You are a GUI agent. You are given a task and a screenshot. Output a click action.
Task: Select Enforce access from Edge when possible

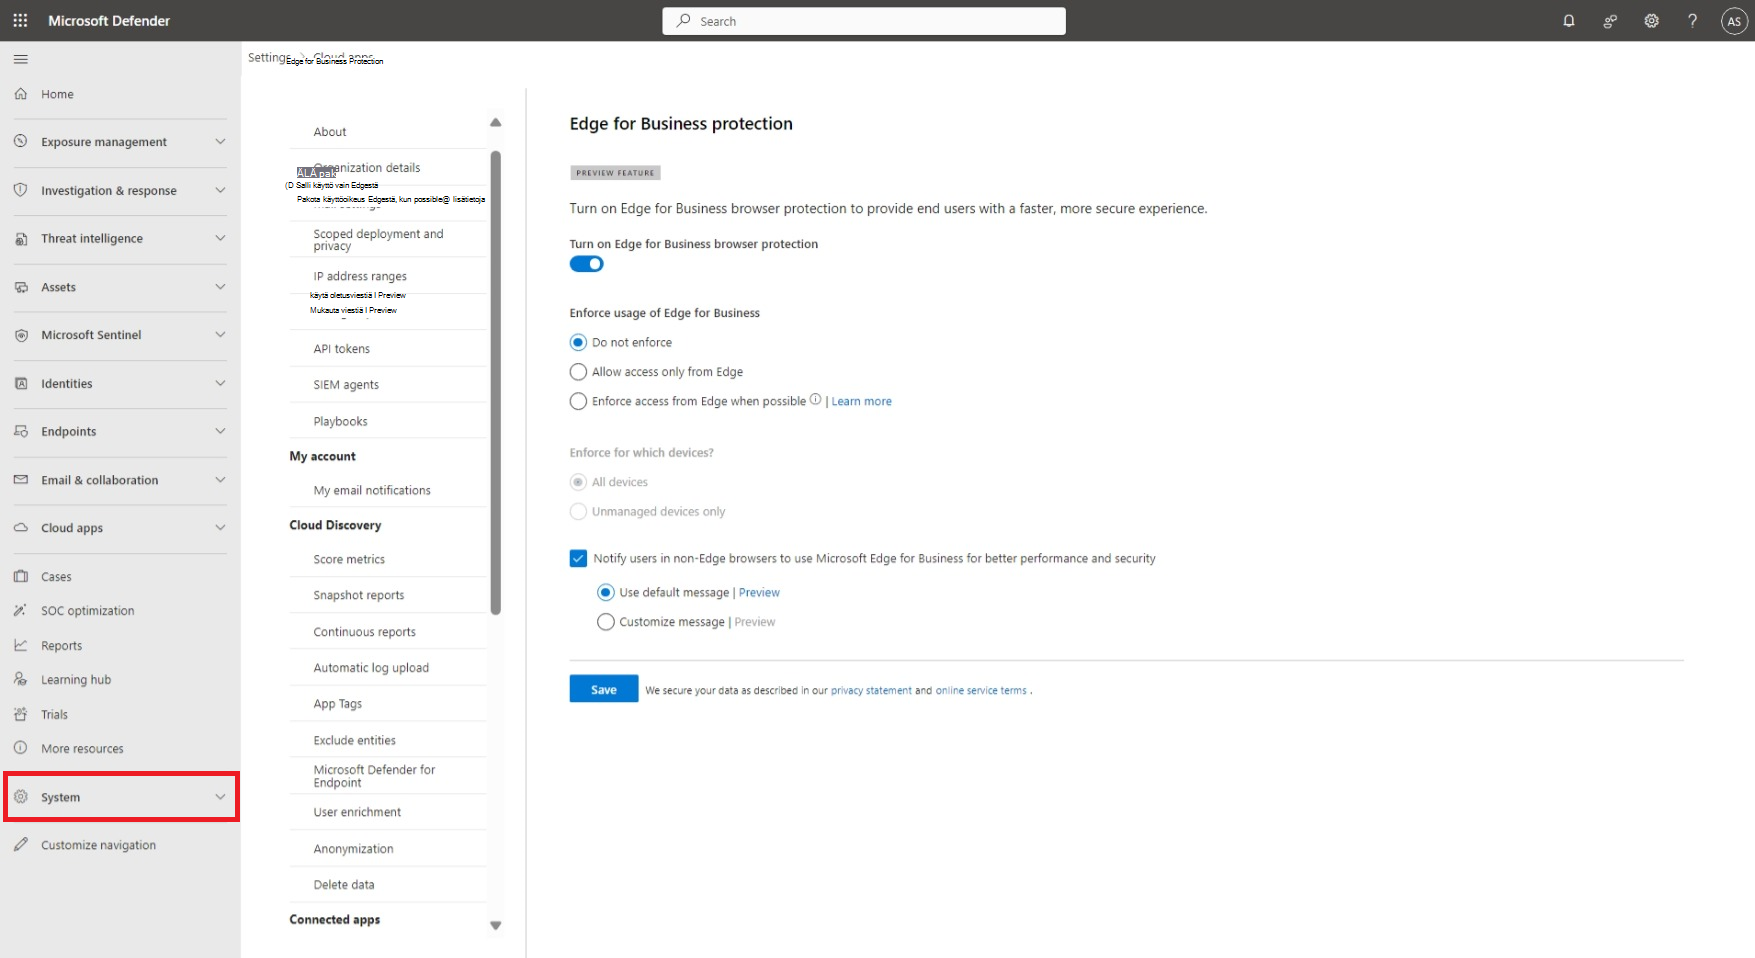tap(578, 401)
